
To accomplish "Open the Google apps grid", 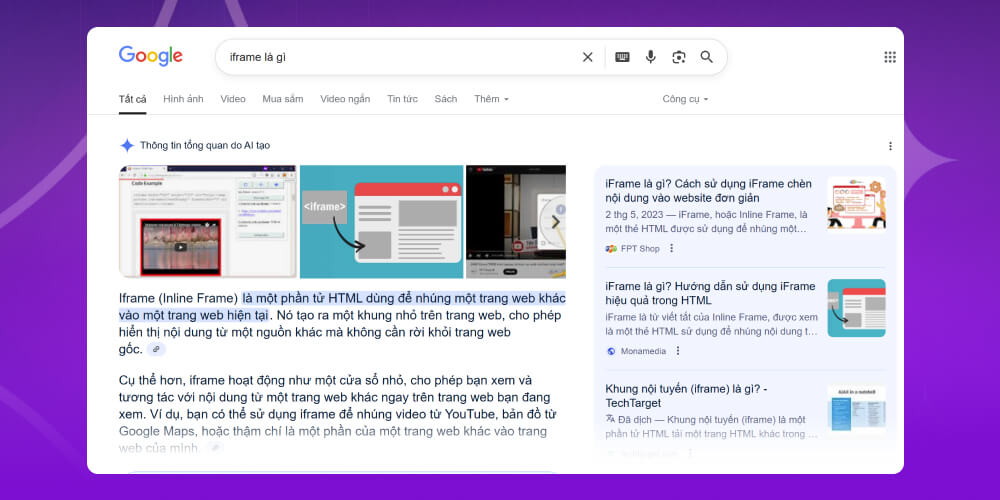I will click(x=890, y=57).
